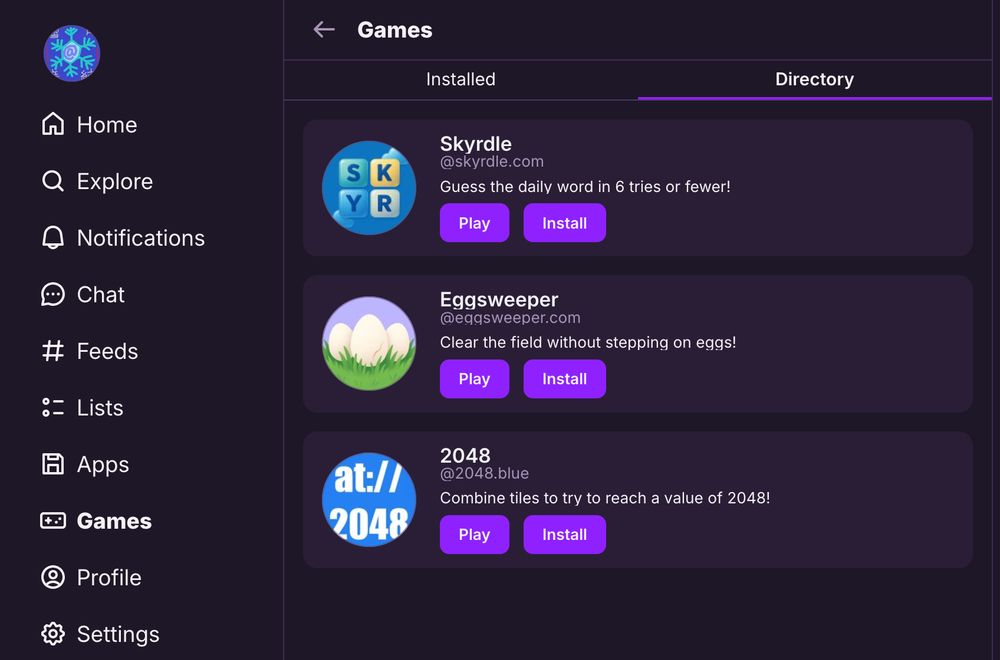
Task: Play the Skyrdle word game
Action: pos(474,222)
